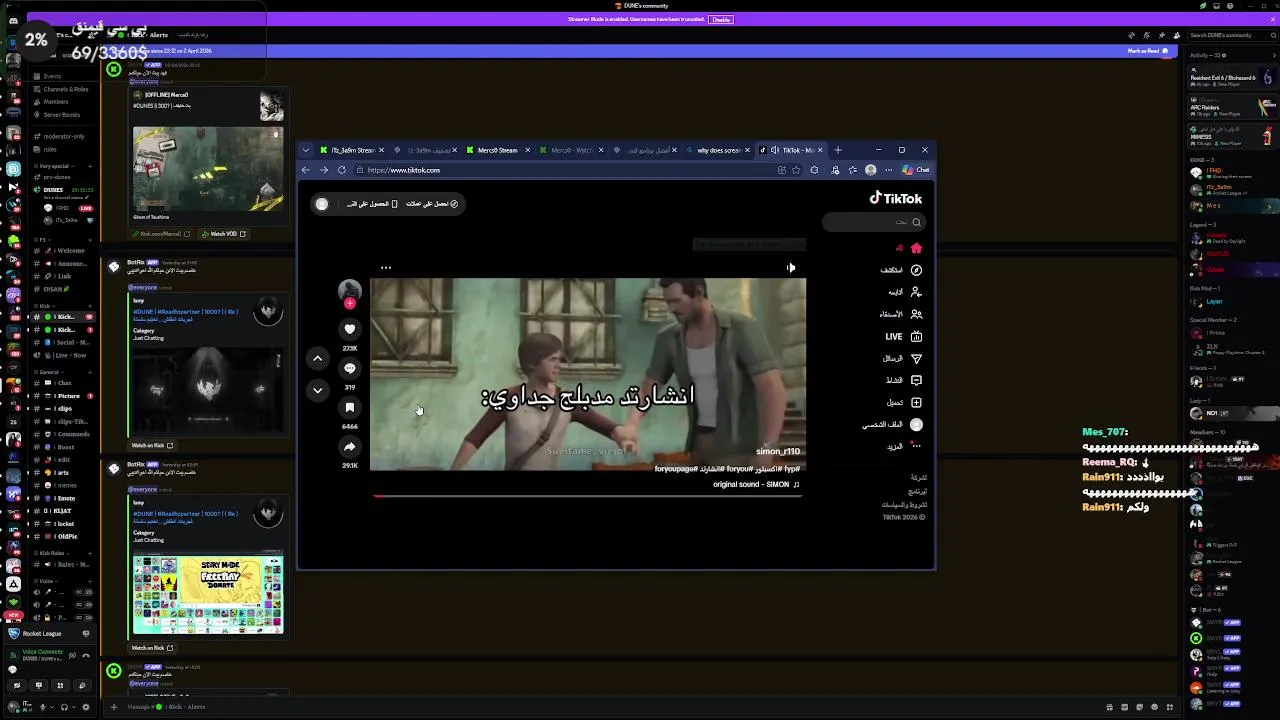Add the page to favorites with the star icon
The height and width of the screenshot is (720, 1280).
[x=796, y=170]
